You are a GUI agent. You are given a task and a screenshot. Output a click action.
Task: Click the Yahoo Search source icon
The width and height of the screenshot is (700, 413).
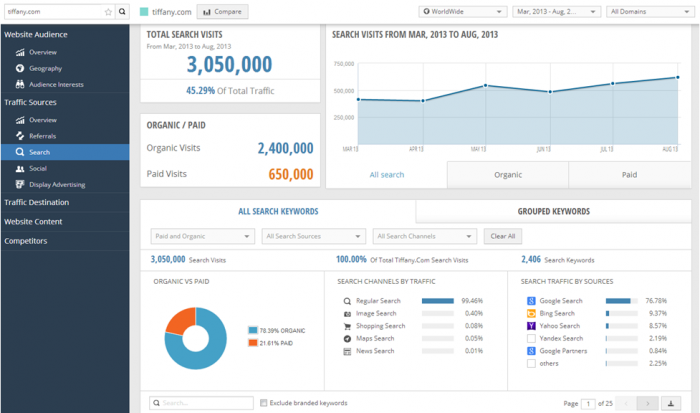(531, 326)
